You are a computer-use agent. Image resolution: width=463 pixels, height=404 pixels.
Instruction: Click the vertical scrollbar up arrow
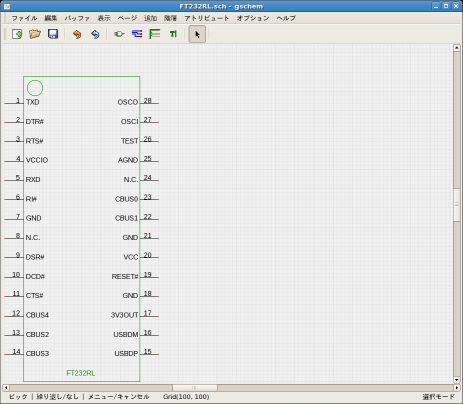coord(457,48)
